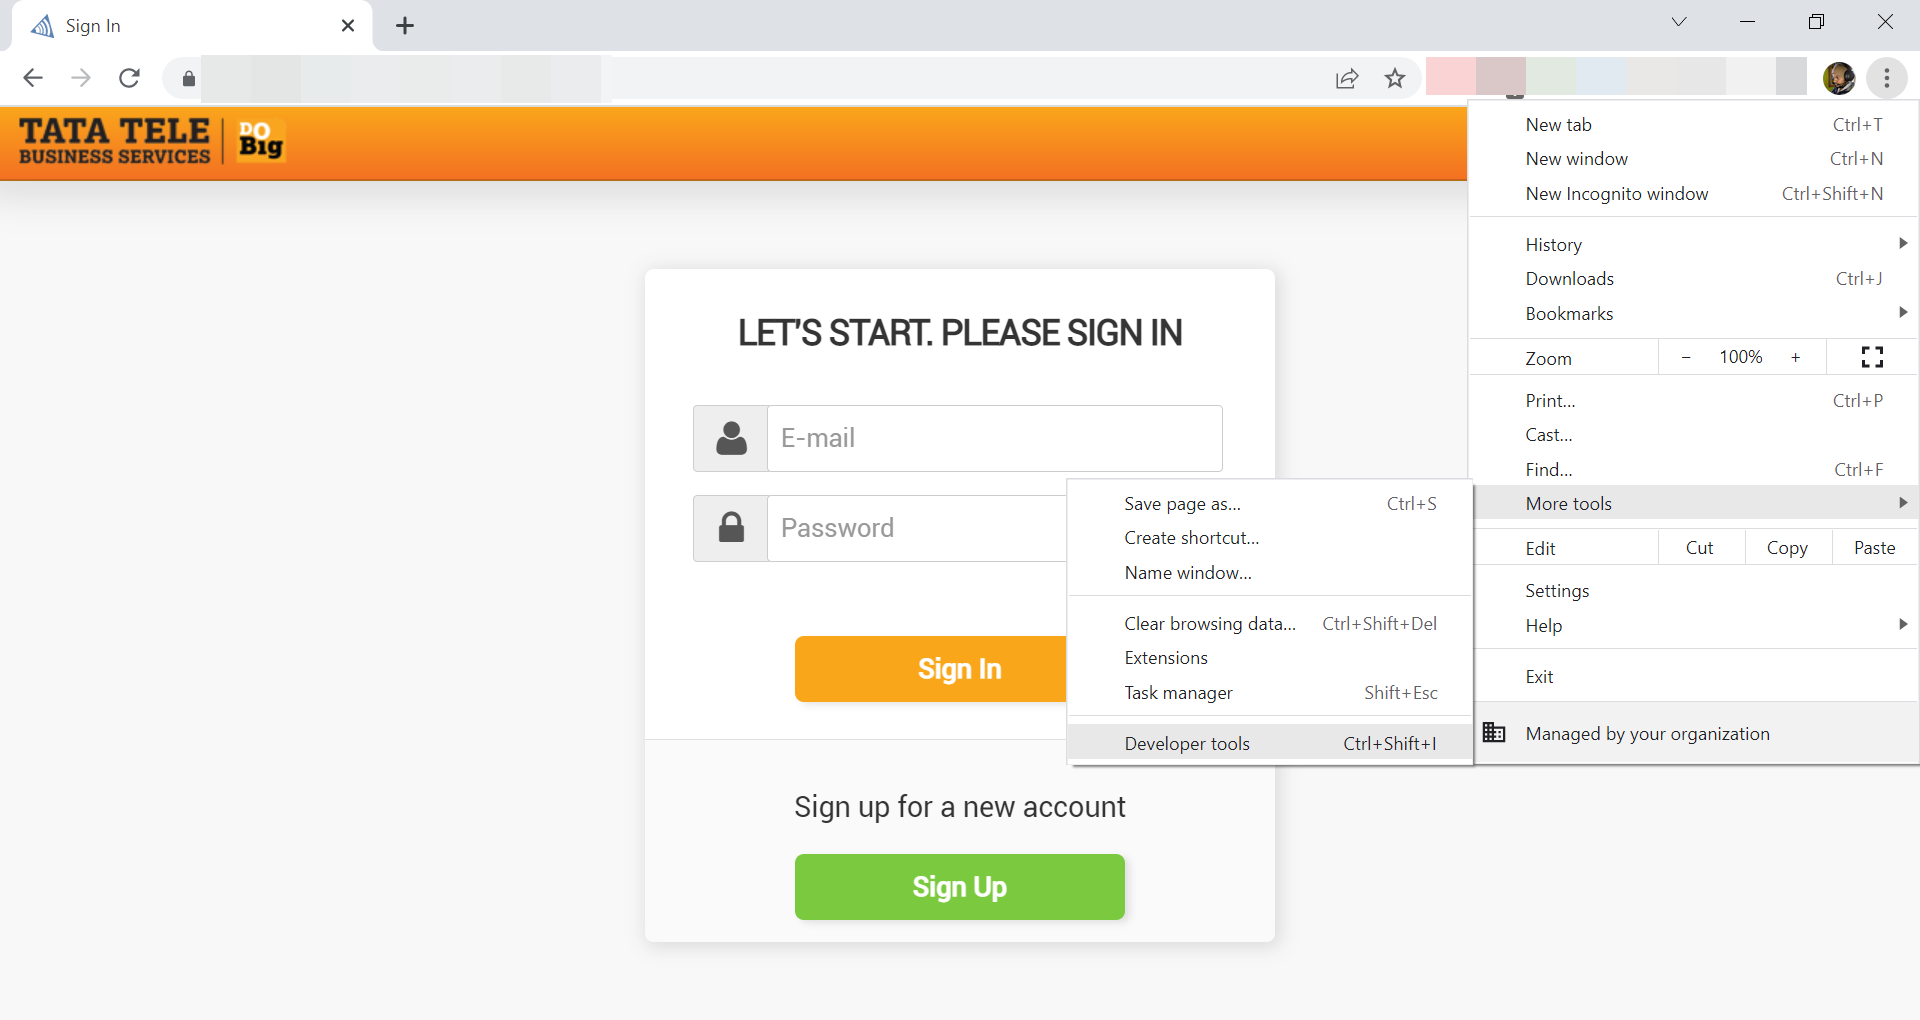This screenshot has width=1920, height=1020.
Task: Increase zoom with the plus button
Action: (x=1796, y=357)
